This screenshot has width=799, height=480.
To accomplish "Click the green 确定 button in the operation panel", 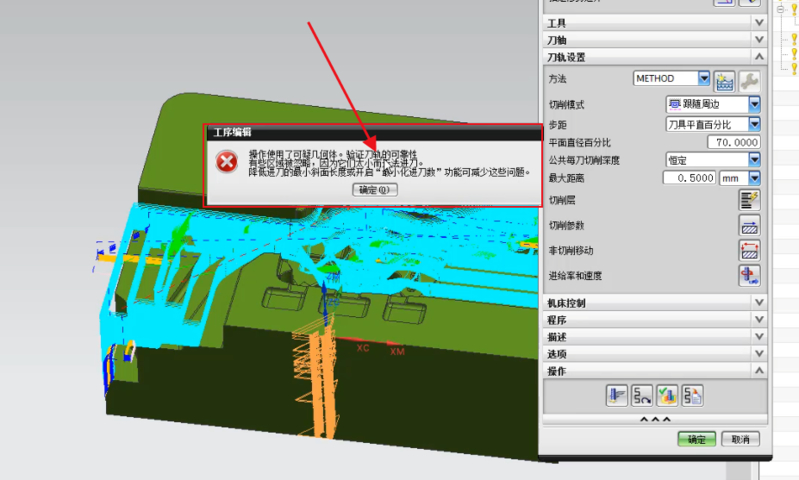I will 697,439.
